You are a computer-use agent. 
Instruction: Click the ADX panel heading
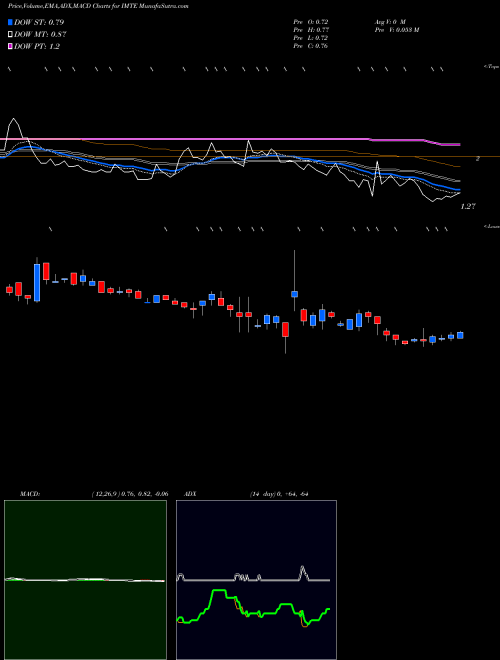(190, 494)
